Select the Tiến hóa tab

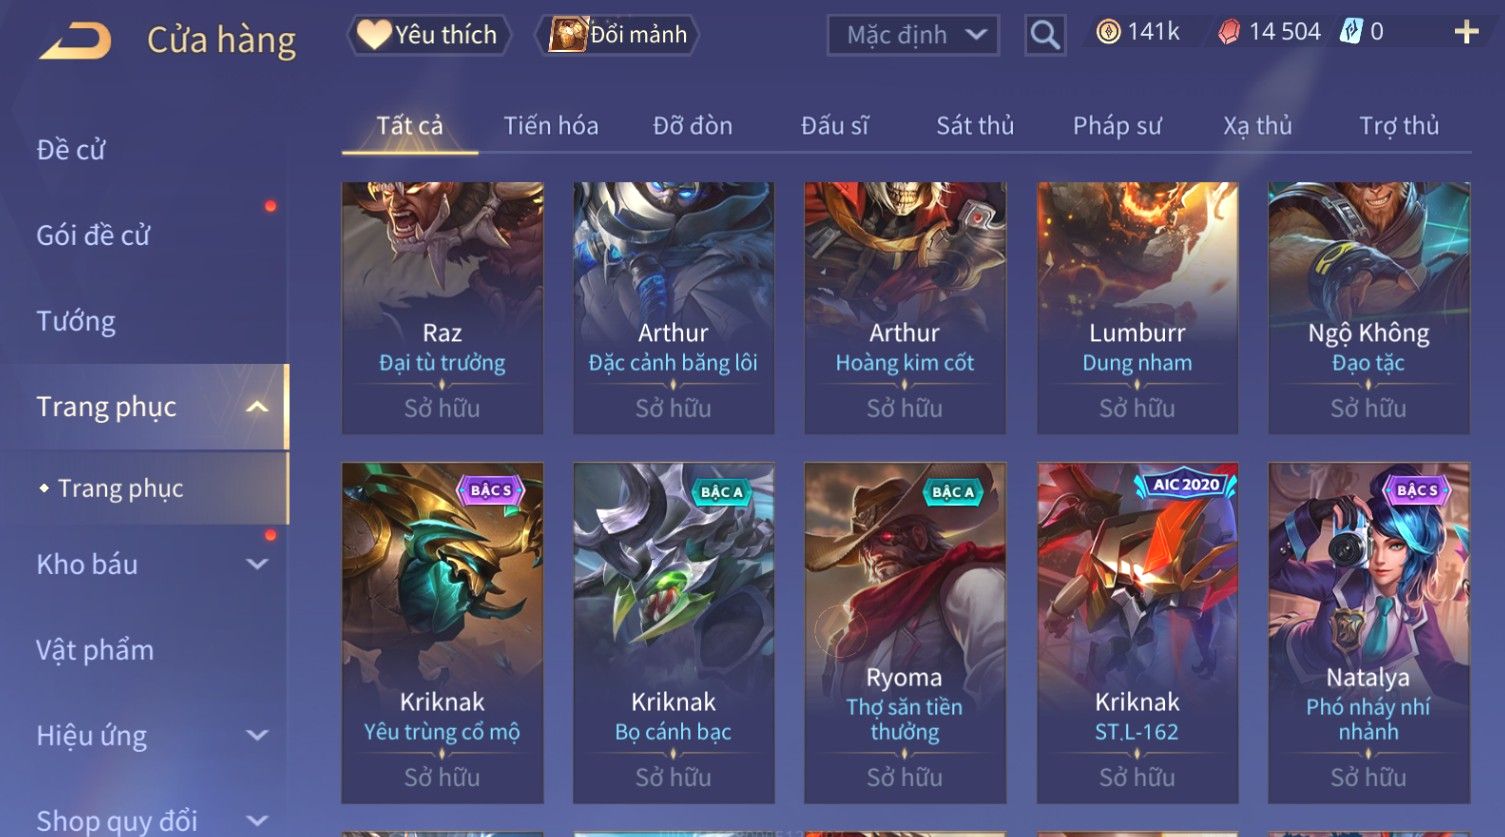[x=551, y=126]
